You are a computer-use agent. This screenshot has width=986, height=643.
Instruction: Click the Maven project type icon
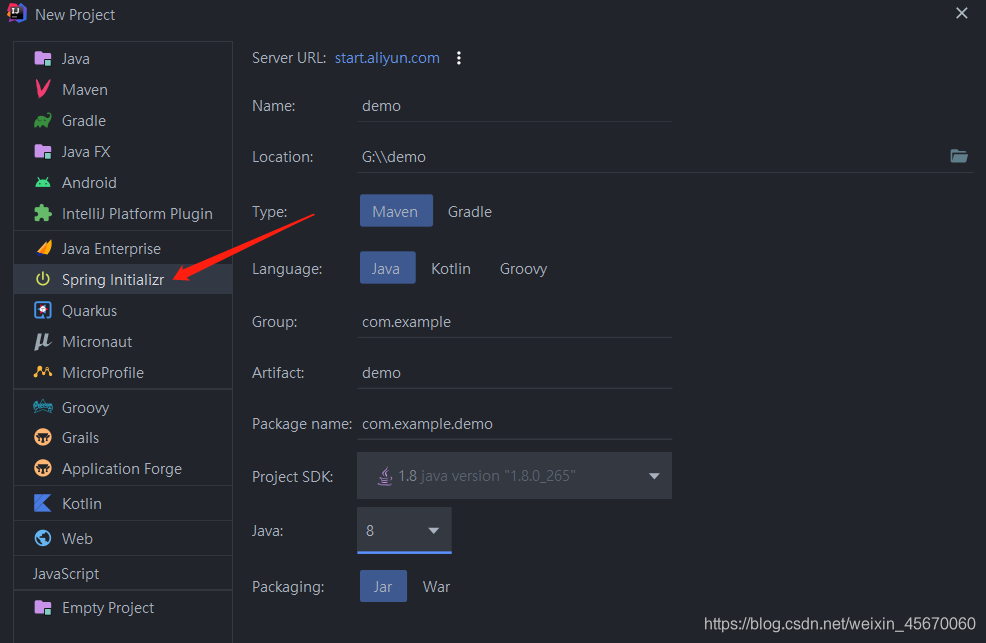pos(43,89)
